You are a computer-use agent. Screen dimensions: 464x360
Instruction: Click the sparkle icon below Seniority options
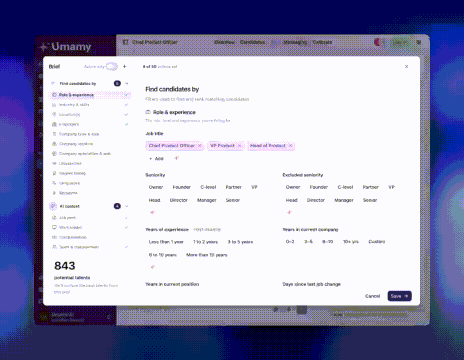152,212
